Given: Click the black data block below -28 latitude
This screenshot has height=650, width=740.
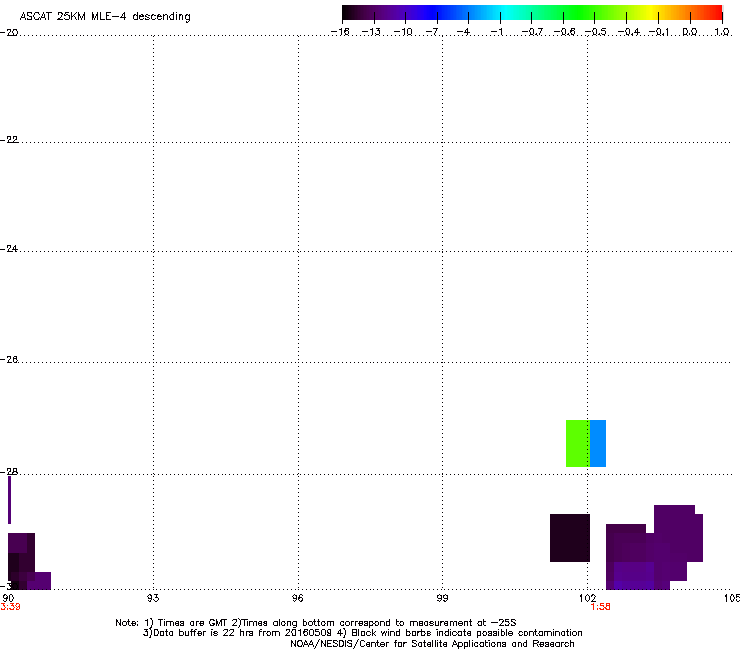Looking at the screenshot, I should 570,538.
